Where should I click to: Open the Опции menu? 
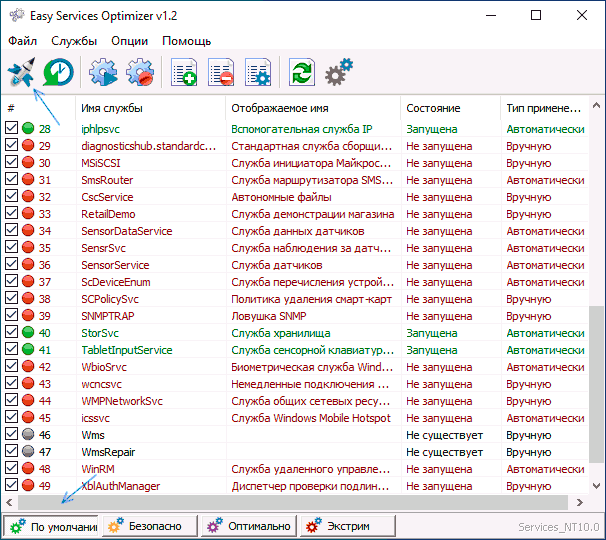coord(129,41)
